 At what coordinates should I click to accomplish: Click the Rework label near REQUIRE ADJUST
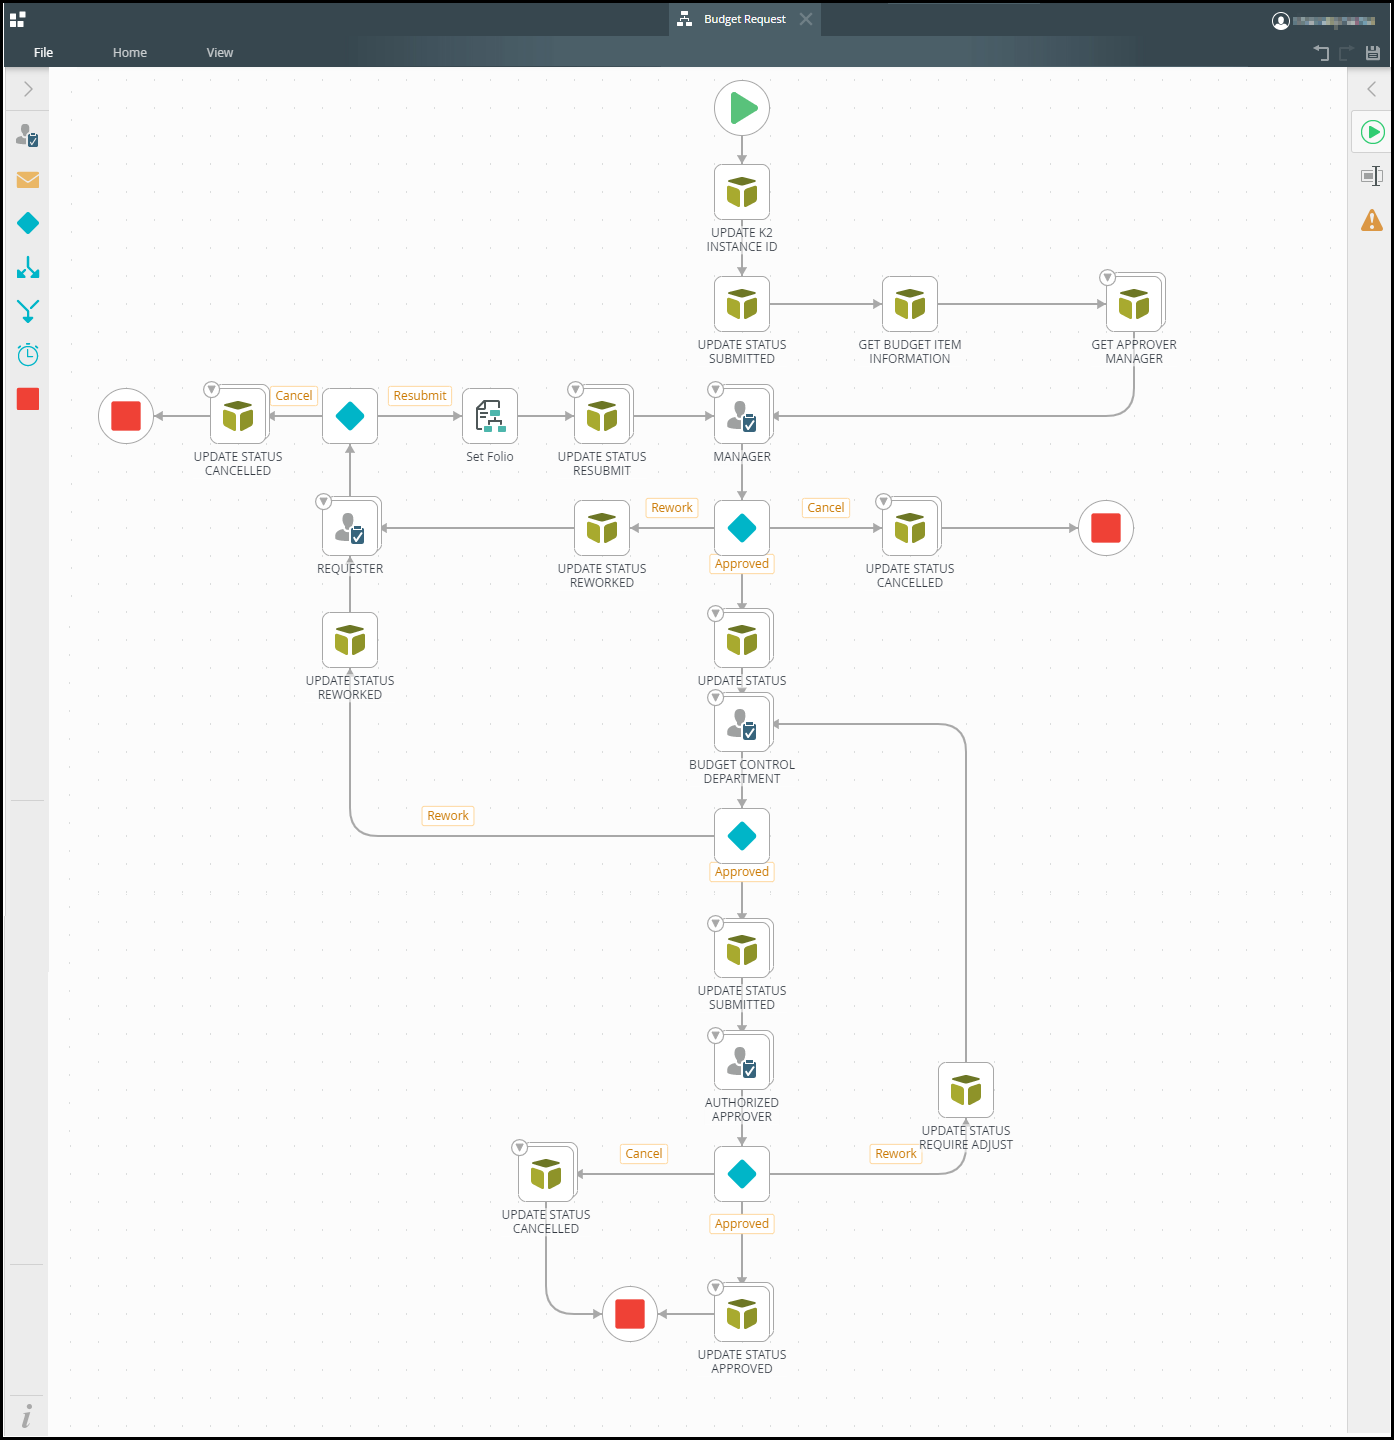click(896, 1154)
